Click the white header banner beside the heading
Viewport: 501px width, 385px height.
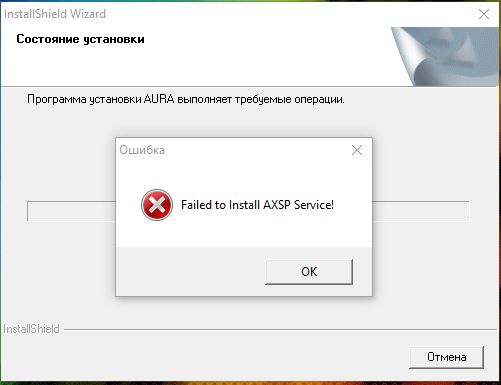[x=267, y=57]
